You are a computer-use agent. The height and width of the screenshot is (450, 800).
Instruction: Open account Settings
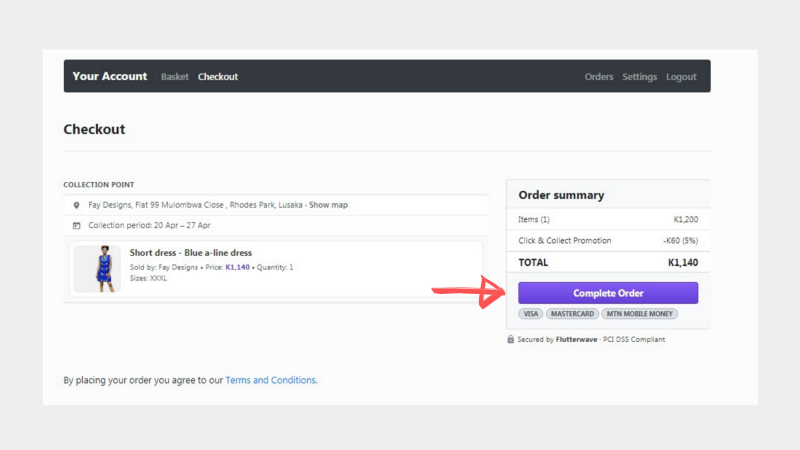(639, 77)
